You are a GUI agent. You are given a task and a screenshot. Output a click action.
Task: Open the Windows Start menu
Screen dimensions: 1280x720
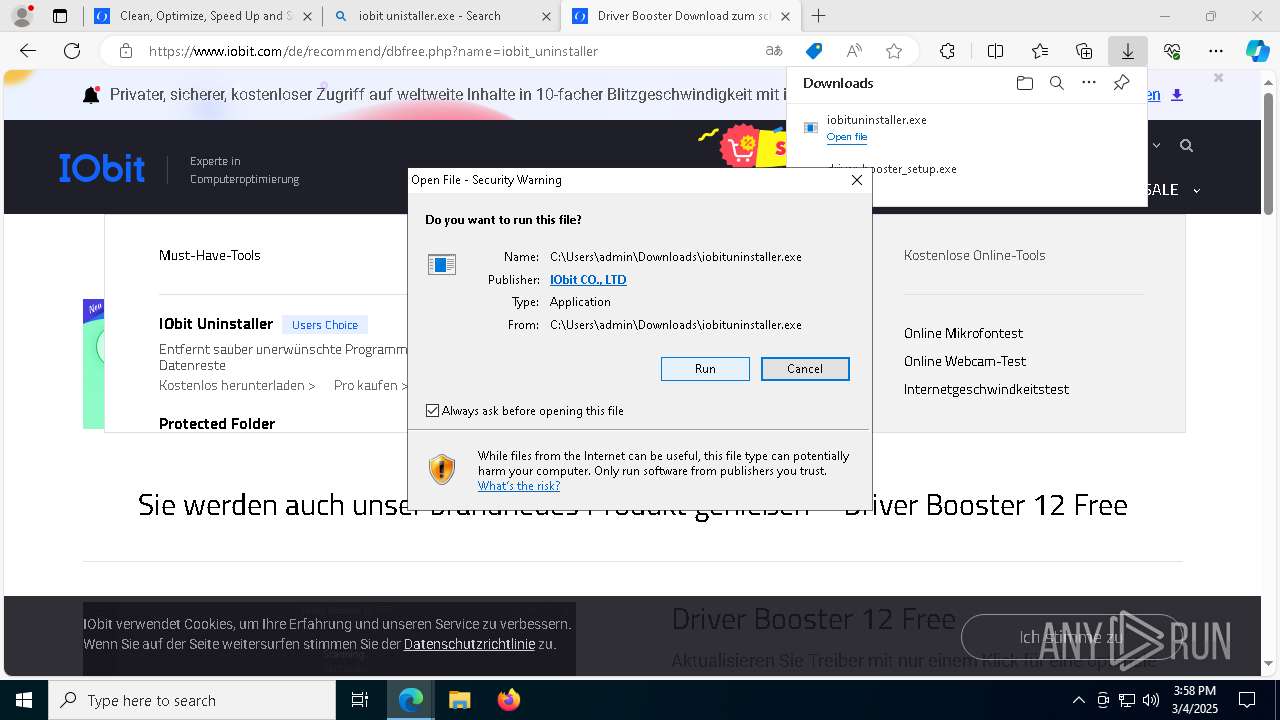click(x=24, y=700)
